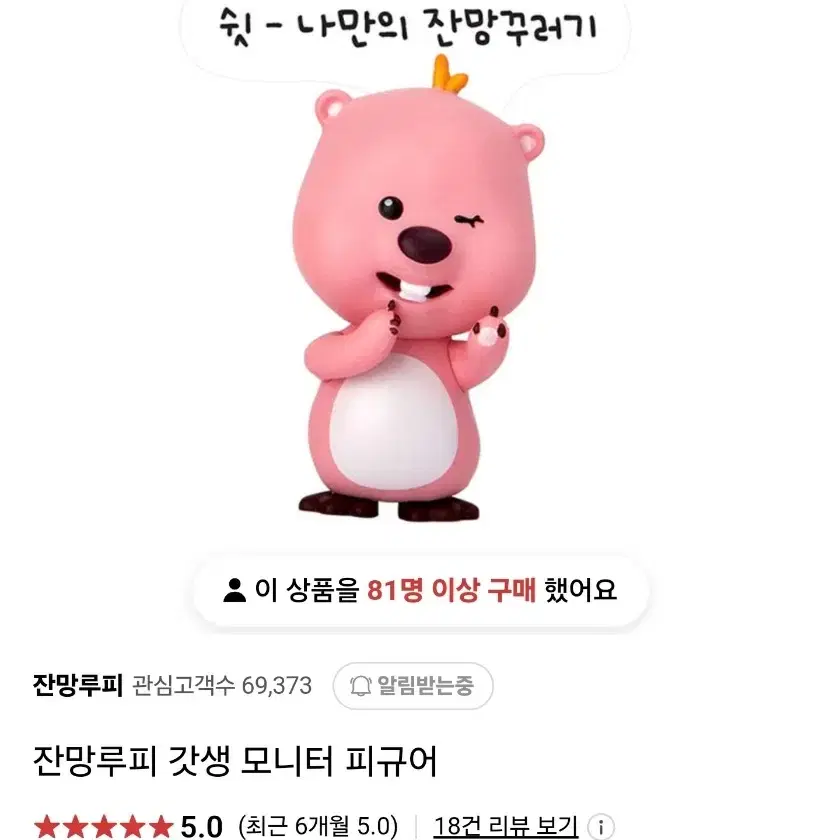Open the 18건 리뷰 보기 link
The width and height of the screenshot is (840, 840).
[x=506, y=827]
